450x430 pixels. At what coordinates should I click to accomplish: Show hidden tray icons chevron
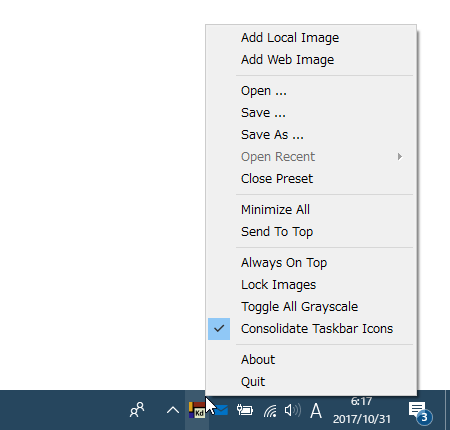coord(173,410)
